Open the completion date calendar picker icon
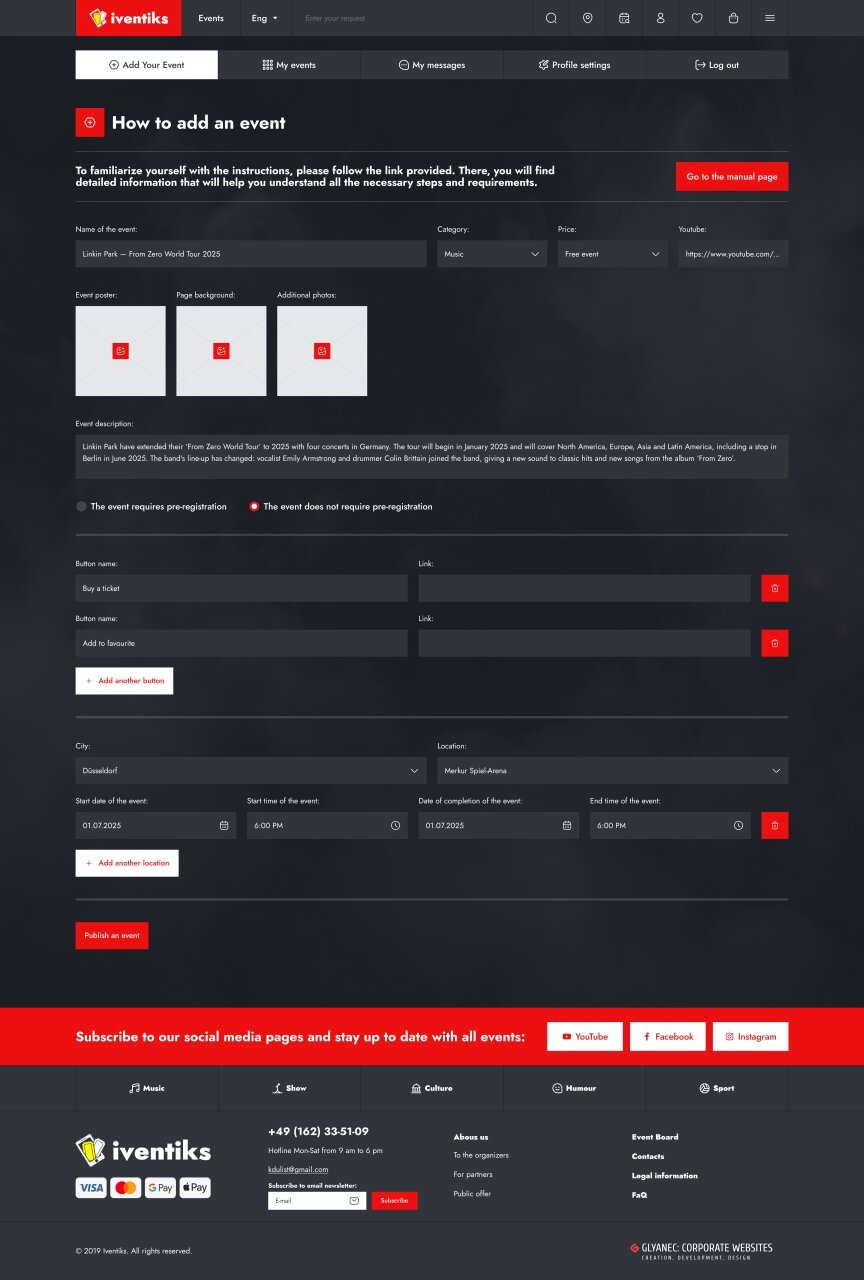 pyautogui.click(x=567, y=826)
